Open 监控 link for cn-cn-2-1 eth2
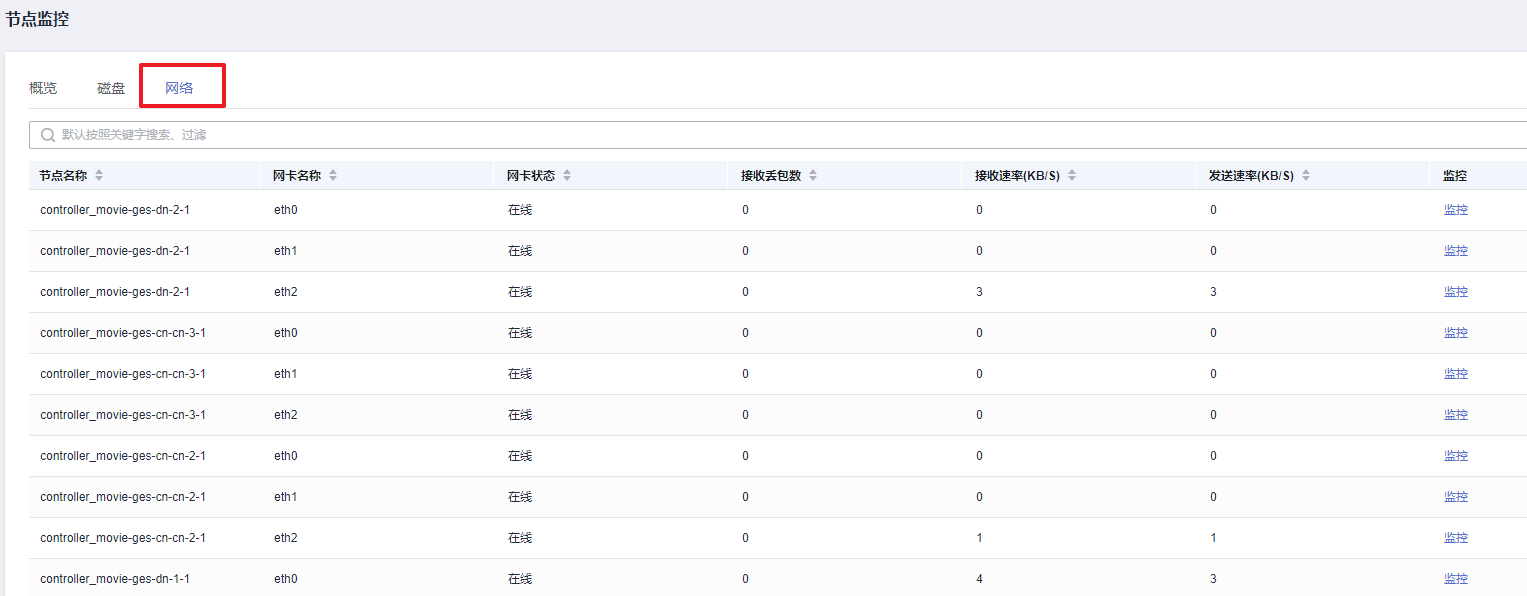Image resolution: width=1527 pixels, height=596 pixels. (1456, 538)
